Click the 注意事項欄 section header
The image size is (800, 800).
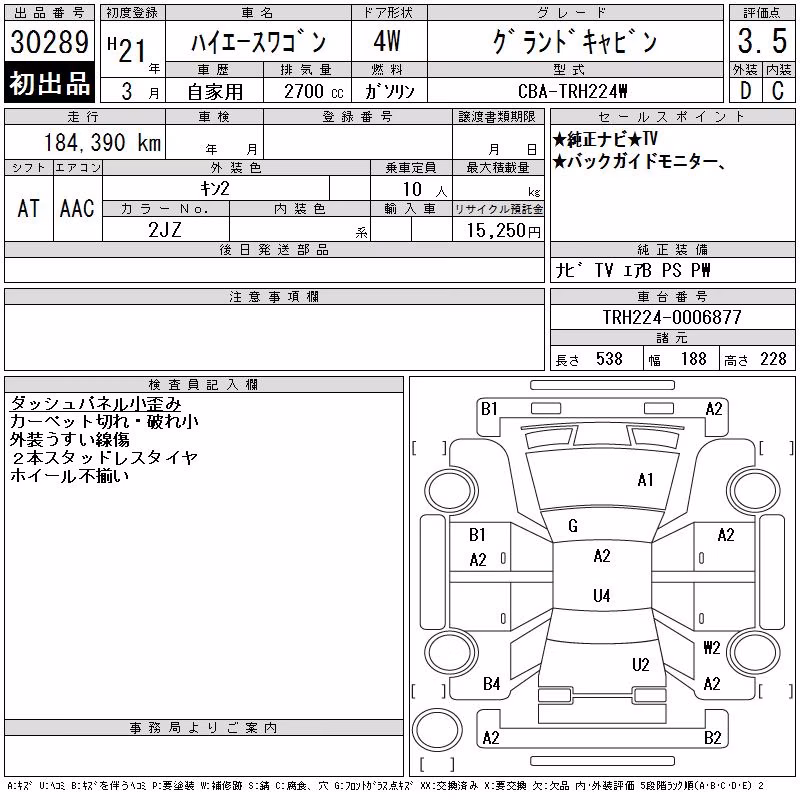point(274,296)
